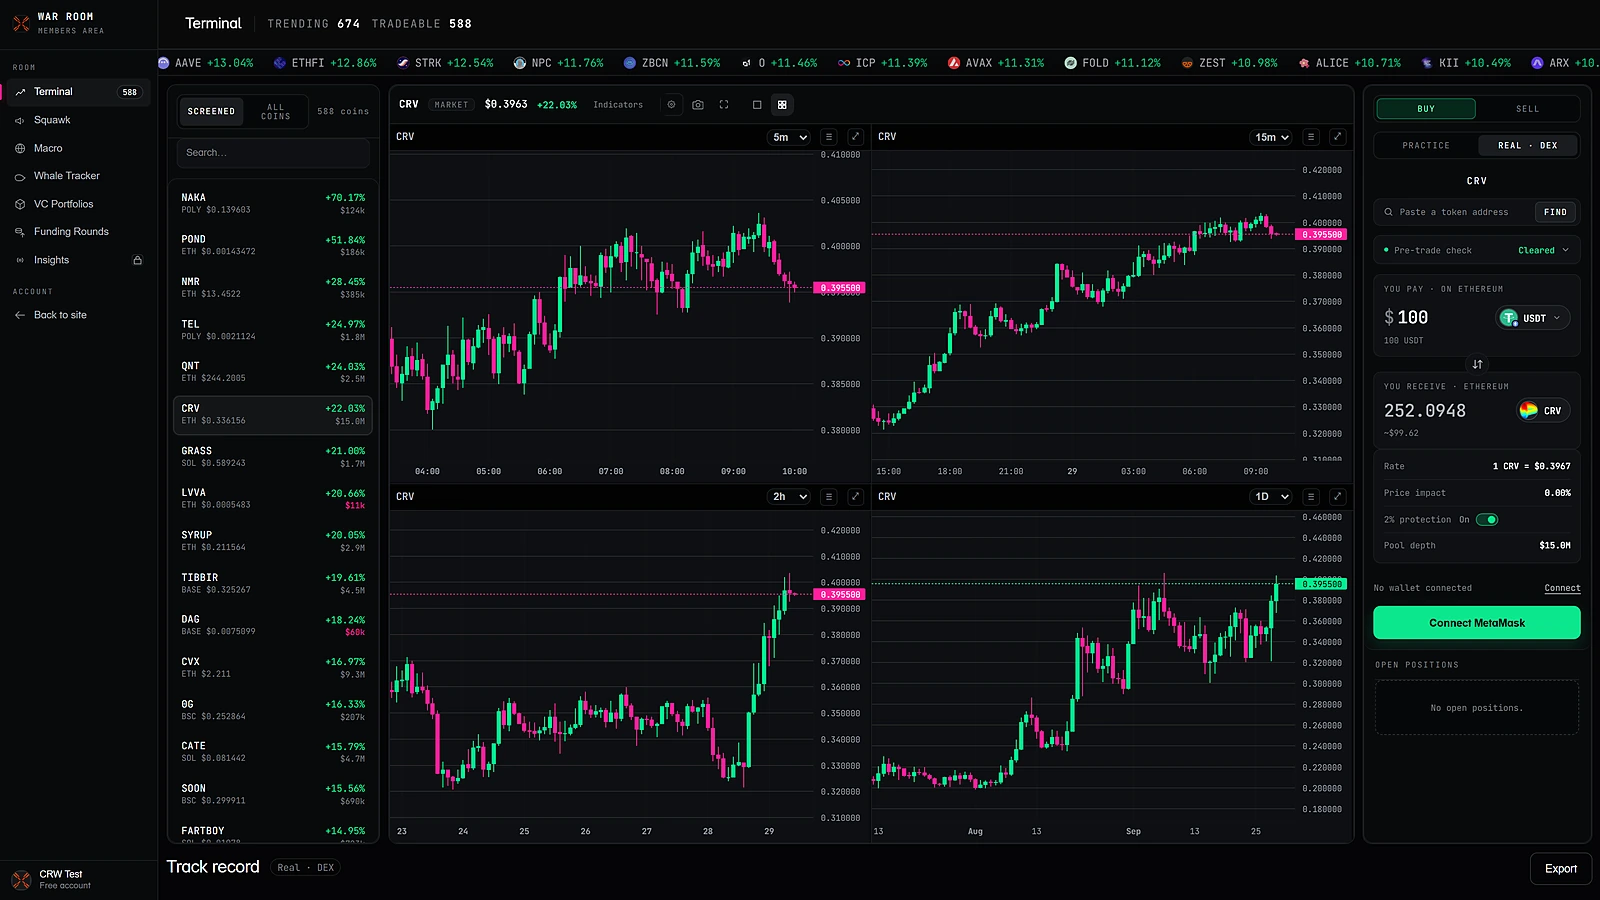Viewport: 1600px width, 900px height.
Task: Switch to ALL COINS list
Action: click(x=275, y=111)
